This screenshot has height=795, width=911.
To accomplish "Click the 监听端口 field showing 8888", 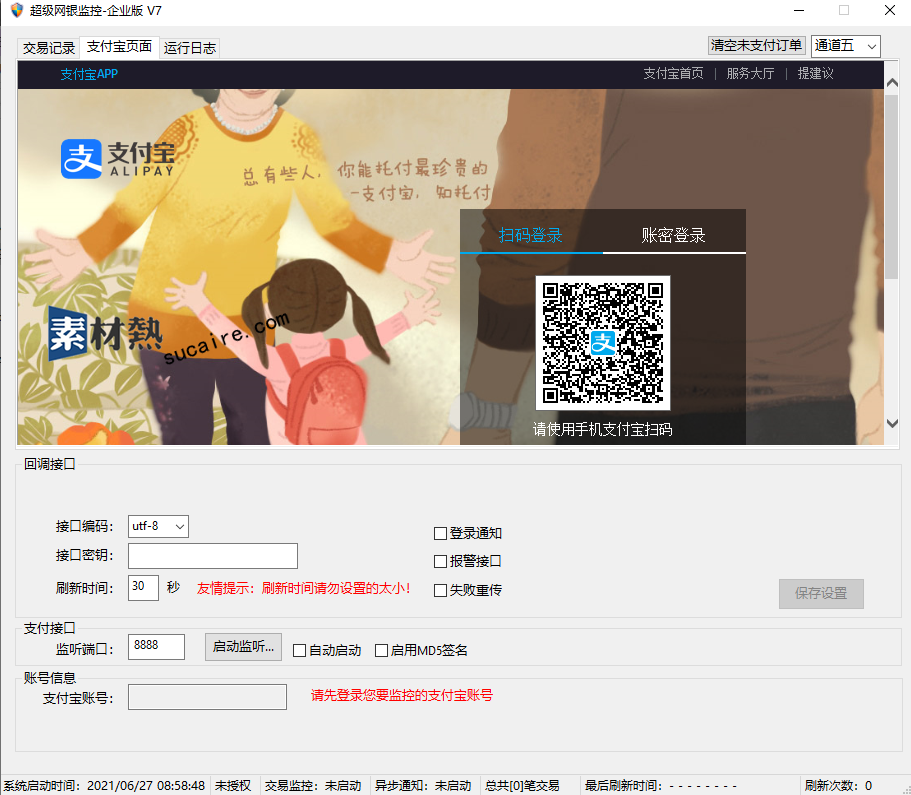I will click(156, 647).
